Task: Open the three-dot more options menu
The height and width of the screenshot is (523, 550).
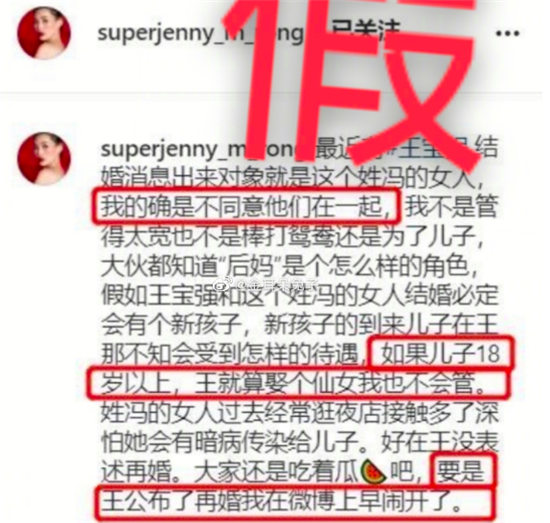Action: click(508, 34)
